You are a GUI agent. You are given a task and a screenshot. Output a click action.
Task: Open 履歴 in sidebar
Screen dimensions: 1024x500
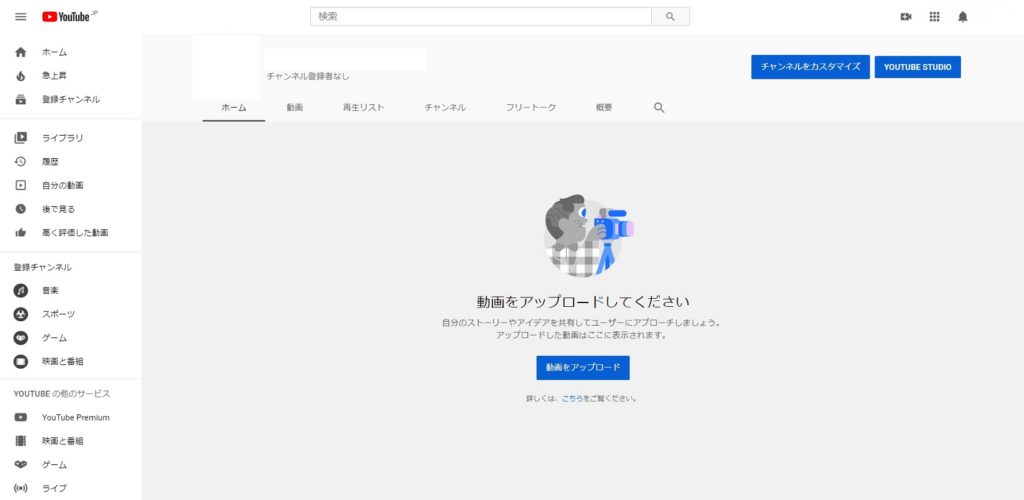[x=50, y=161]
